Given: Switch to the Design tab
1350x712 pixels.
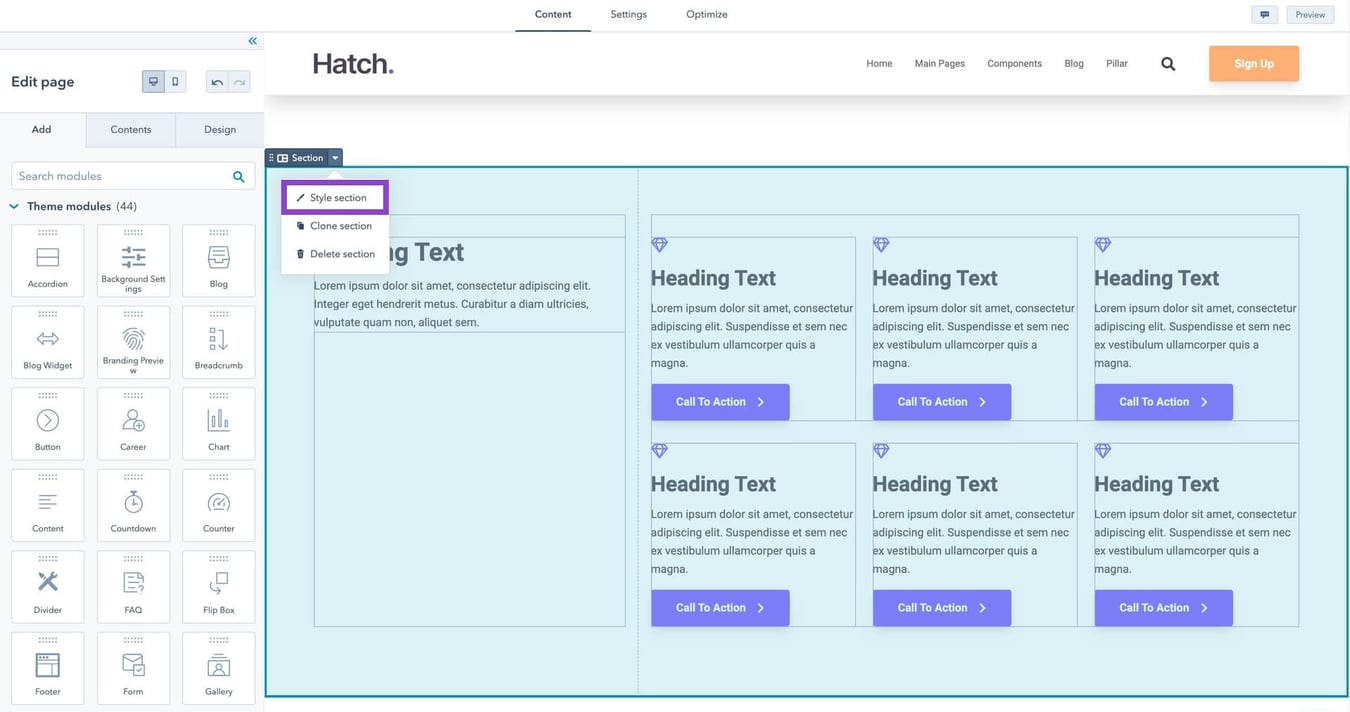Looking at the screenshot, I should point(220,127).
